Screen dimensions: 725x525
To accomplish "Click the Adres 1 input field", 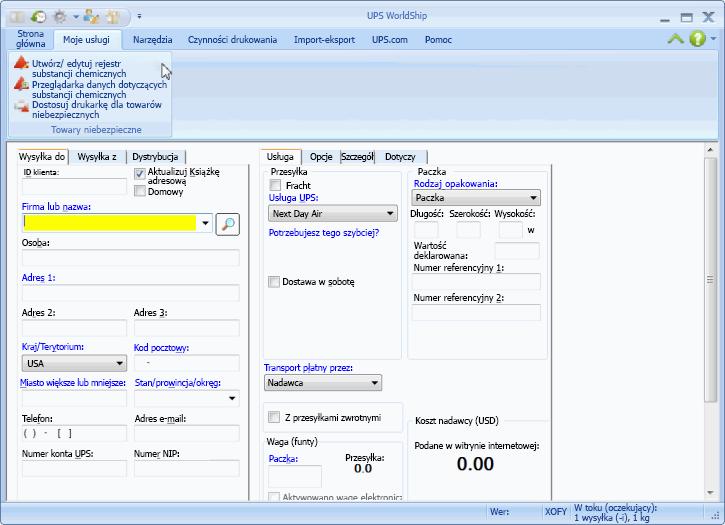I will pyautogui.click(x=131, y=293).
